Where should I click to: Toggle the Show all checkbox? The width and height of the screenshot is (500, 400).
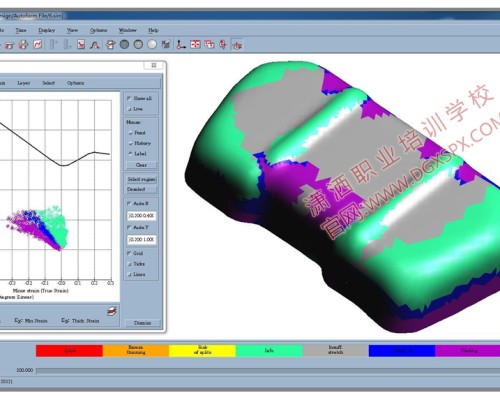pos(129,98)
